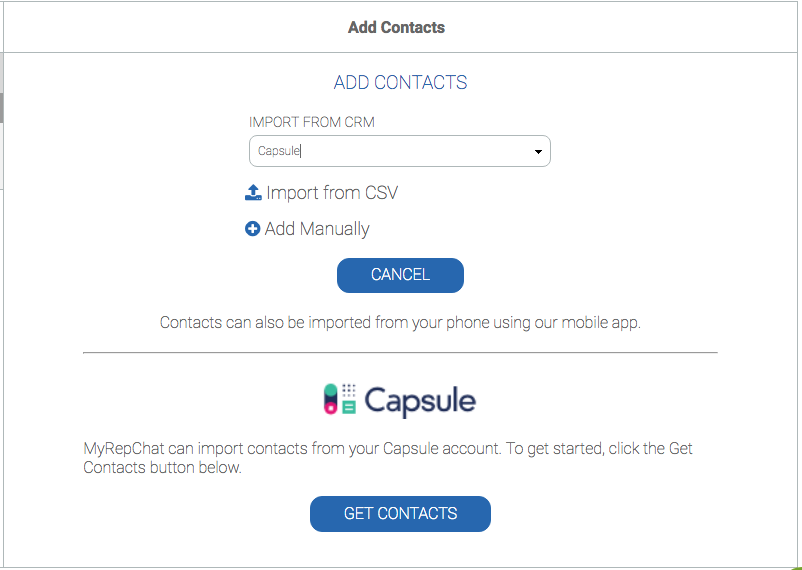Click the horizontal divider above the Capsule logo
Screen dimensions: 802x570
click(x=400, y=353)
